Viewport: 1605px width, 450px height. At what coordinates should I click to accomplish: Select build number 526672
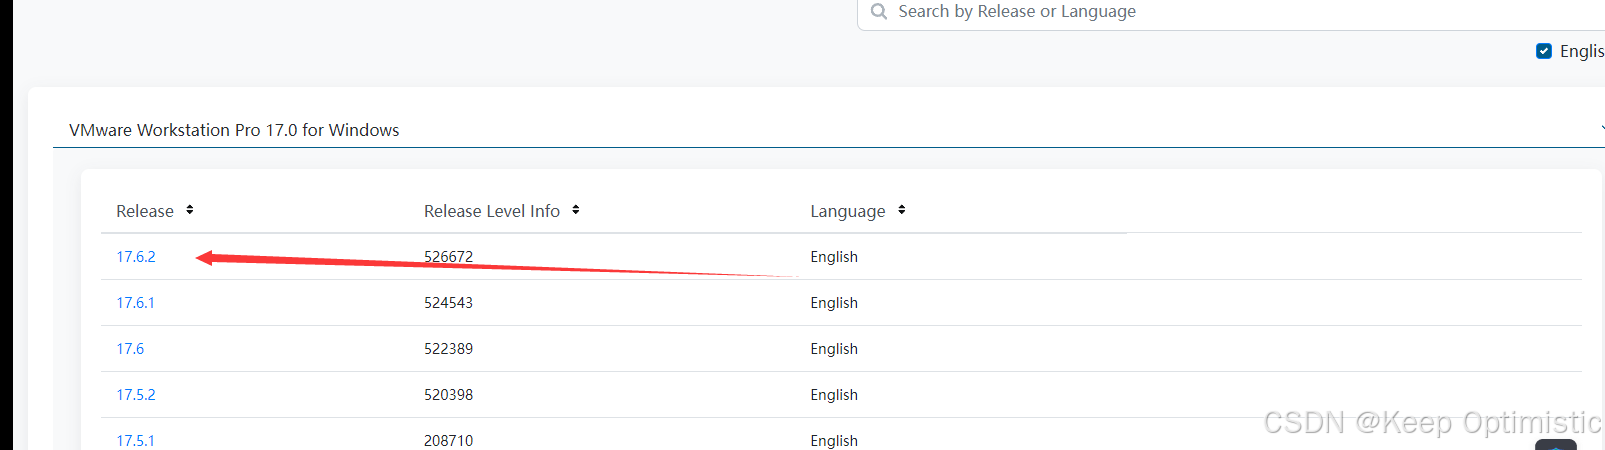click(x=448, y=257)
